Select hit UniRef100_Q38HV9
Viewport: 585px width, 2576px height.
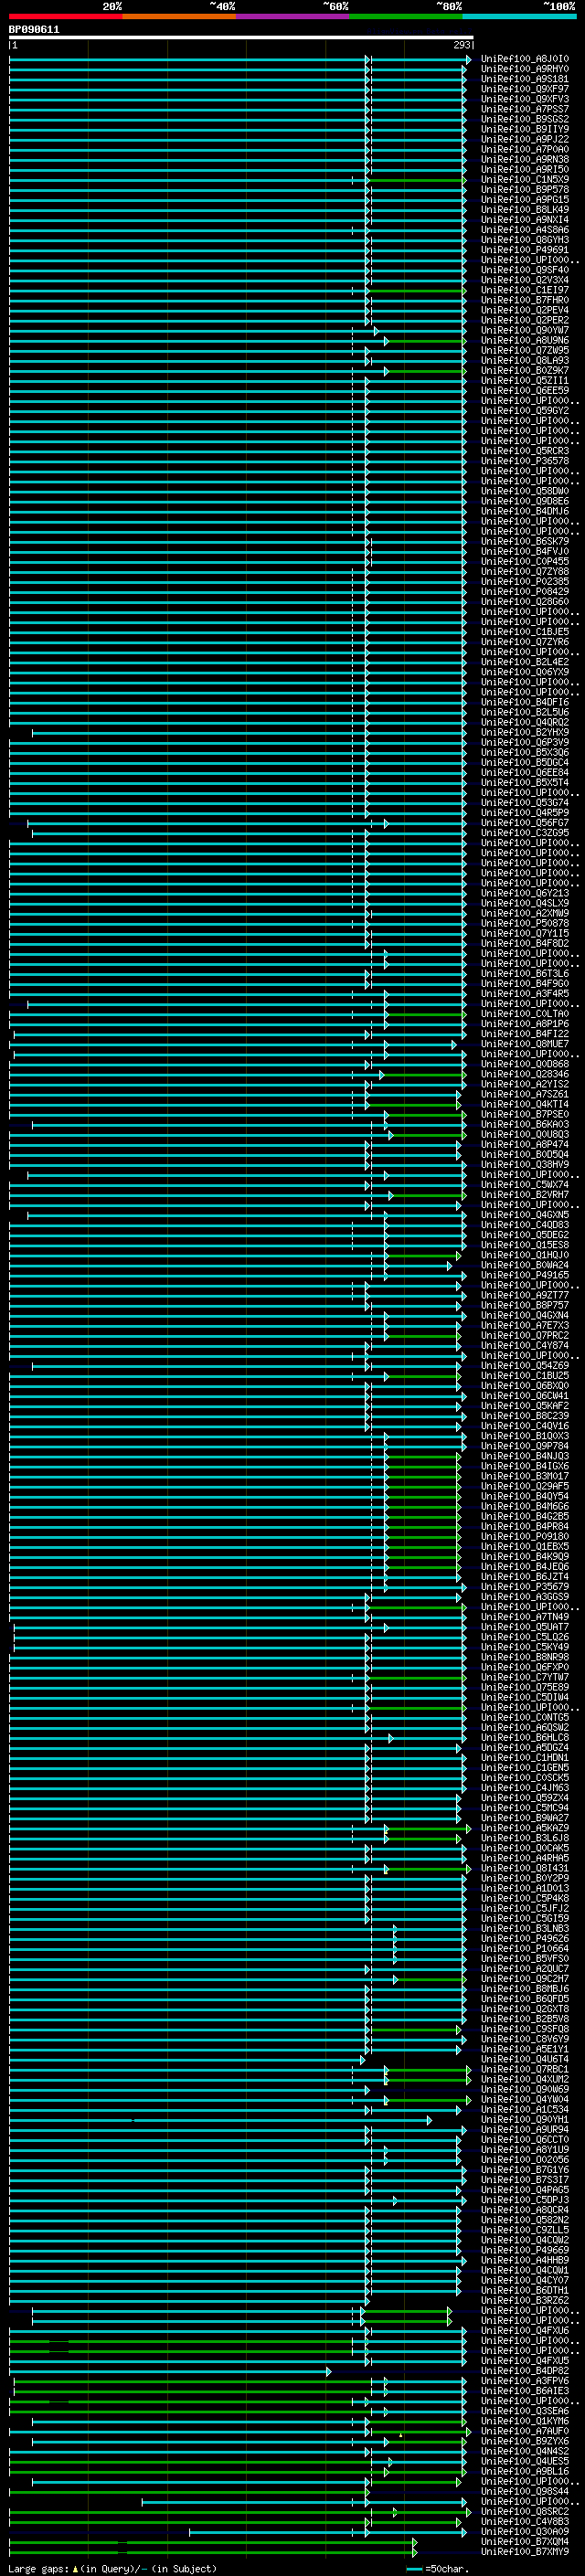pos(524,1164)
